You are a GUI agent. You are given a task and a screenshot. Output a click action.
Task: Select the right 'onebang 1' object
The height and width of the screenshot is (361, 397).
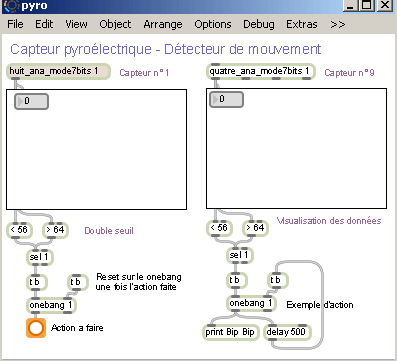tap(251, 303)
